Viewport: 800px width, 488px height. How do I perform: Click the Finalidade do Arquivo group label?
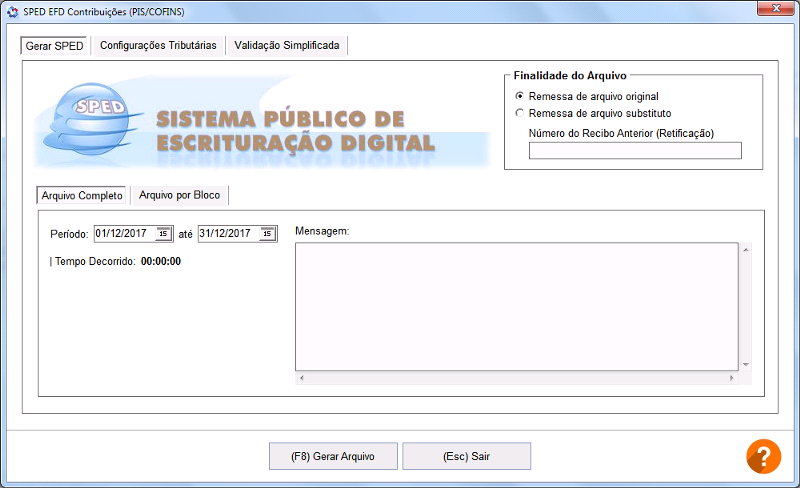click(x=570, y=76)
